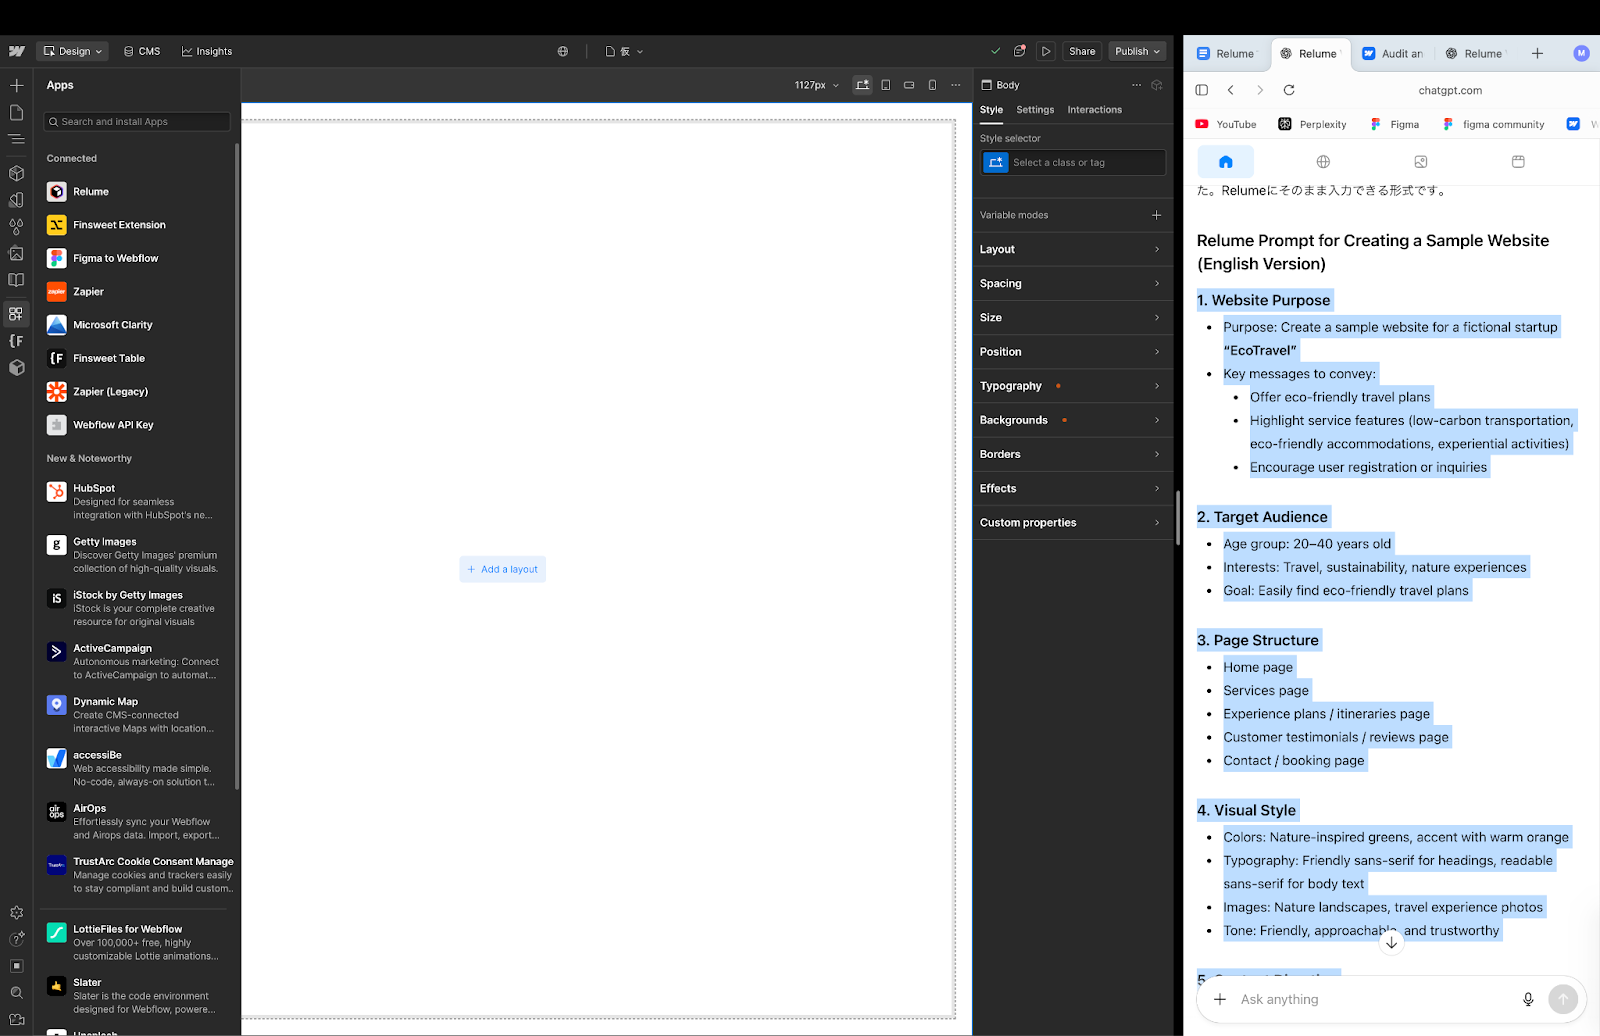
Task: Click the Finsweet {F sidebar icon
Action: pyautogui.click(x=16, y=341)
